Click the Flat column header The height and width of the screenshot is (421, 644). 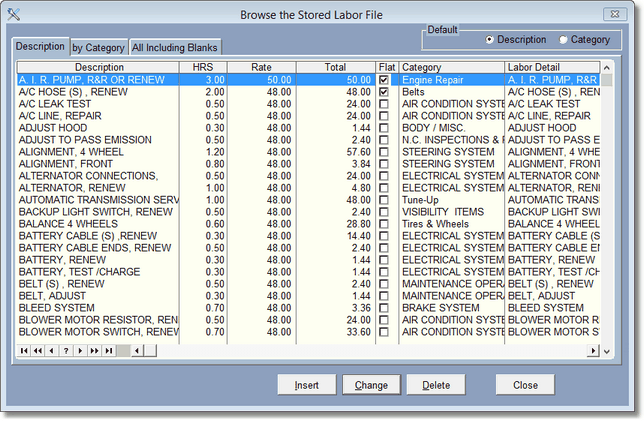(x=387, y=67)
